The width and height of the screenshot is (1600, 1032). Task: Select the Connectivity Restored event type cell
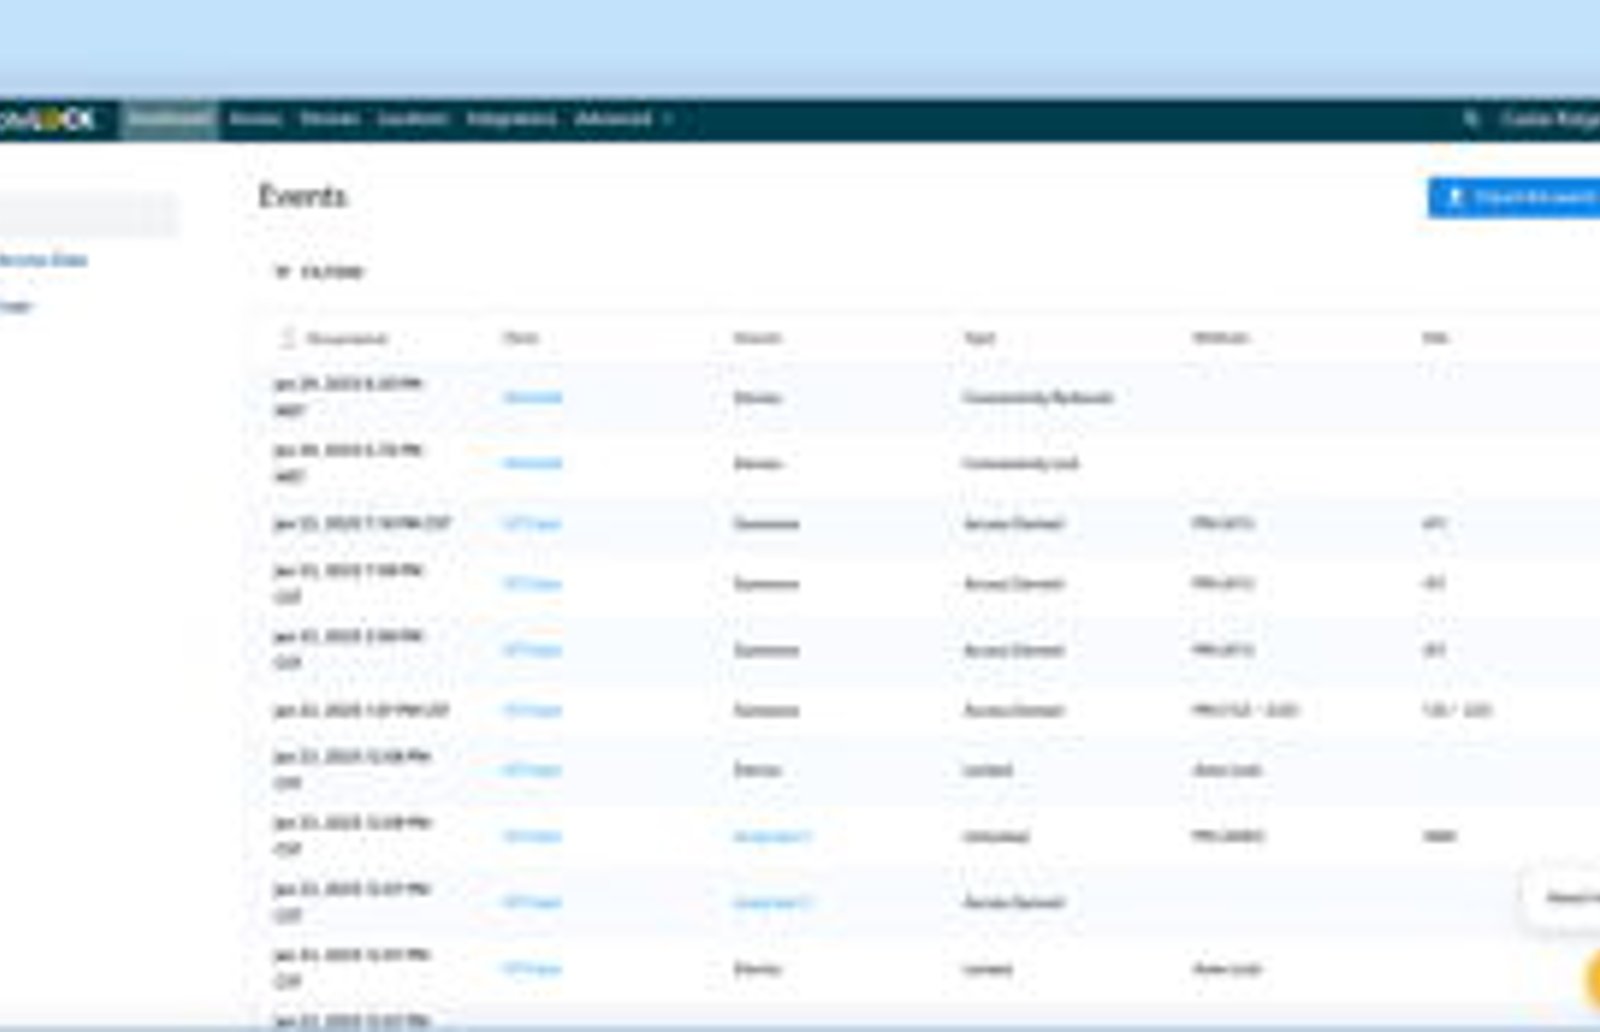(x=1037, y=397)
